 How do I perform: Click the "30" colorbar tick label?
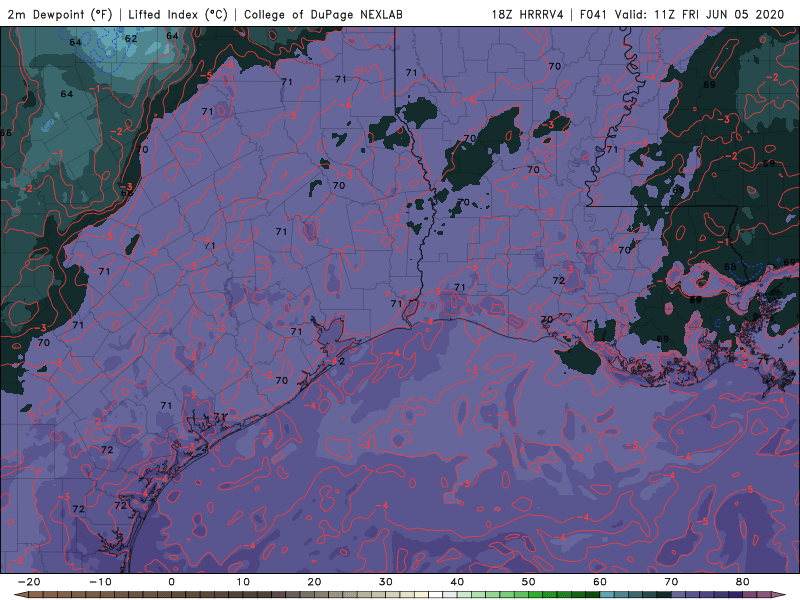point(386,582)
